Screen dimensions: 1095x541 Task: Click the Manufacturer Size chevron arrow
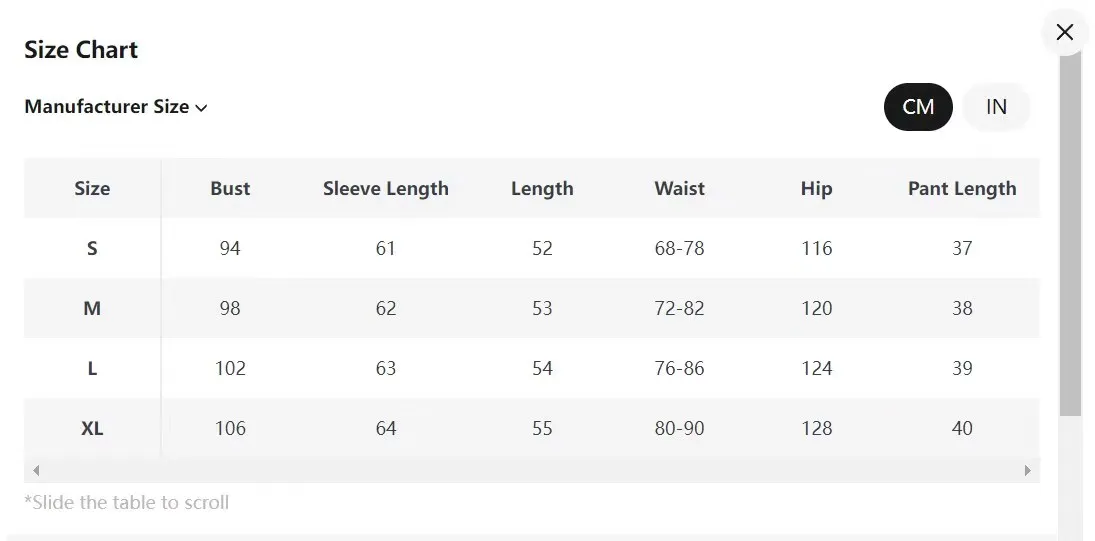(202, 108)
